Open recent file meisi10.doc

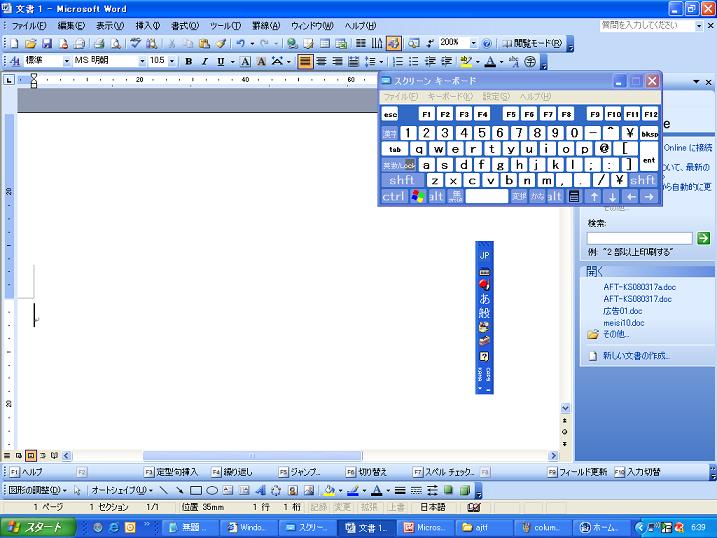(624, 323)
